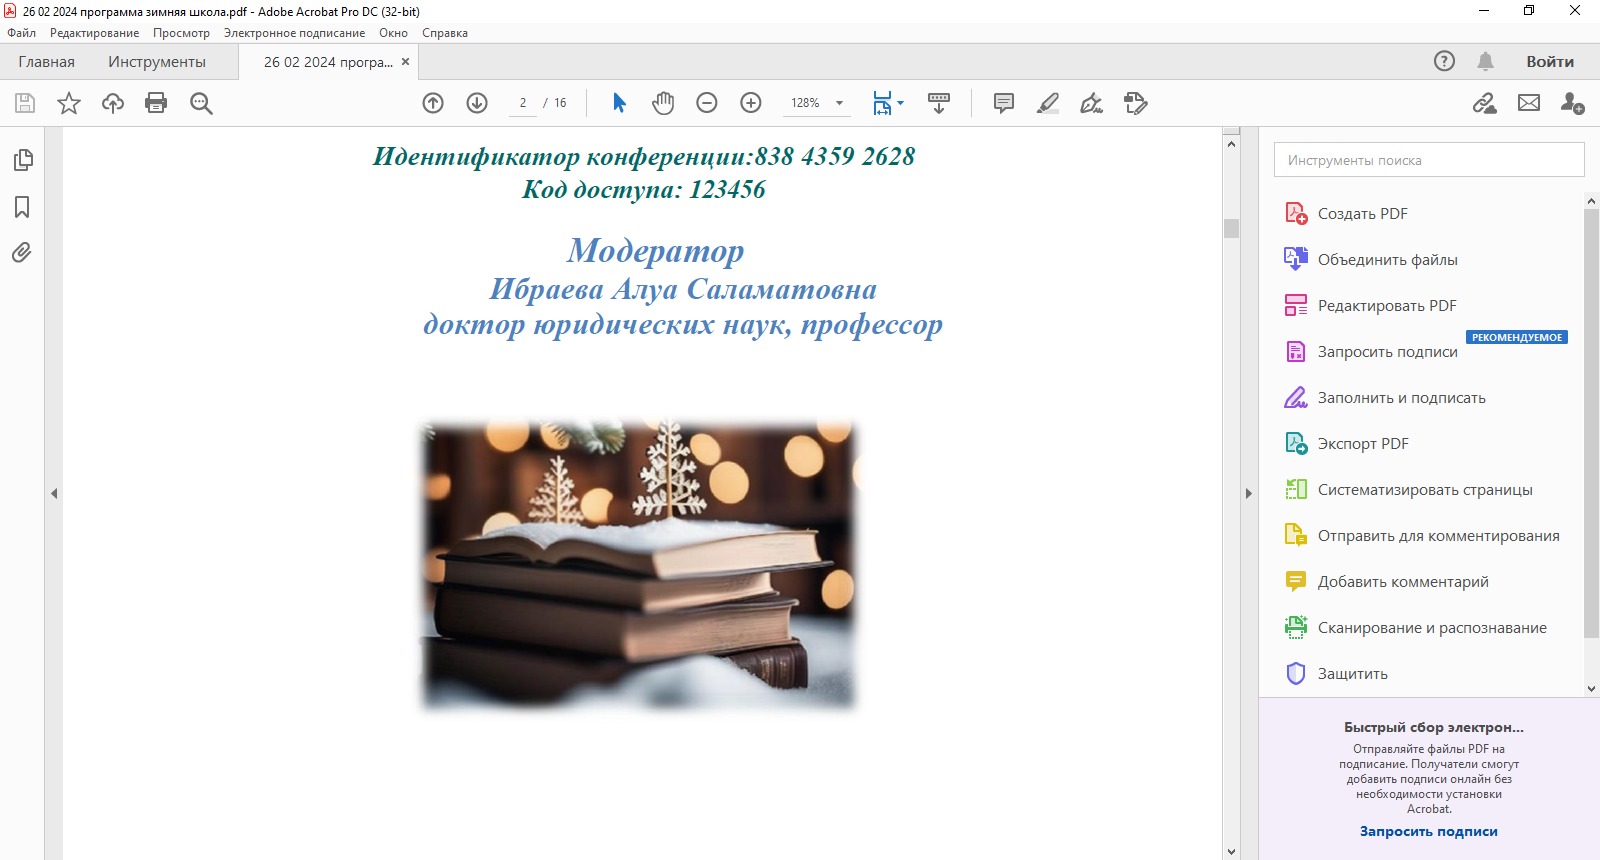Close the 26 02 2024 document tab

[405, 62]
